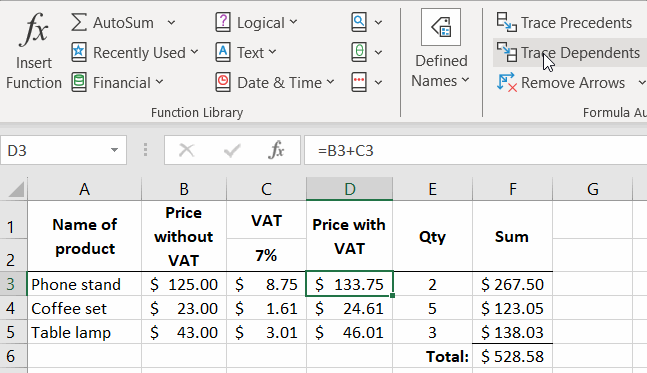Screen dimensions: 647x373
Task: Select the total cell $ 528.58
Action: click(x=512, y=356)
